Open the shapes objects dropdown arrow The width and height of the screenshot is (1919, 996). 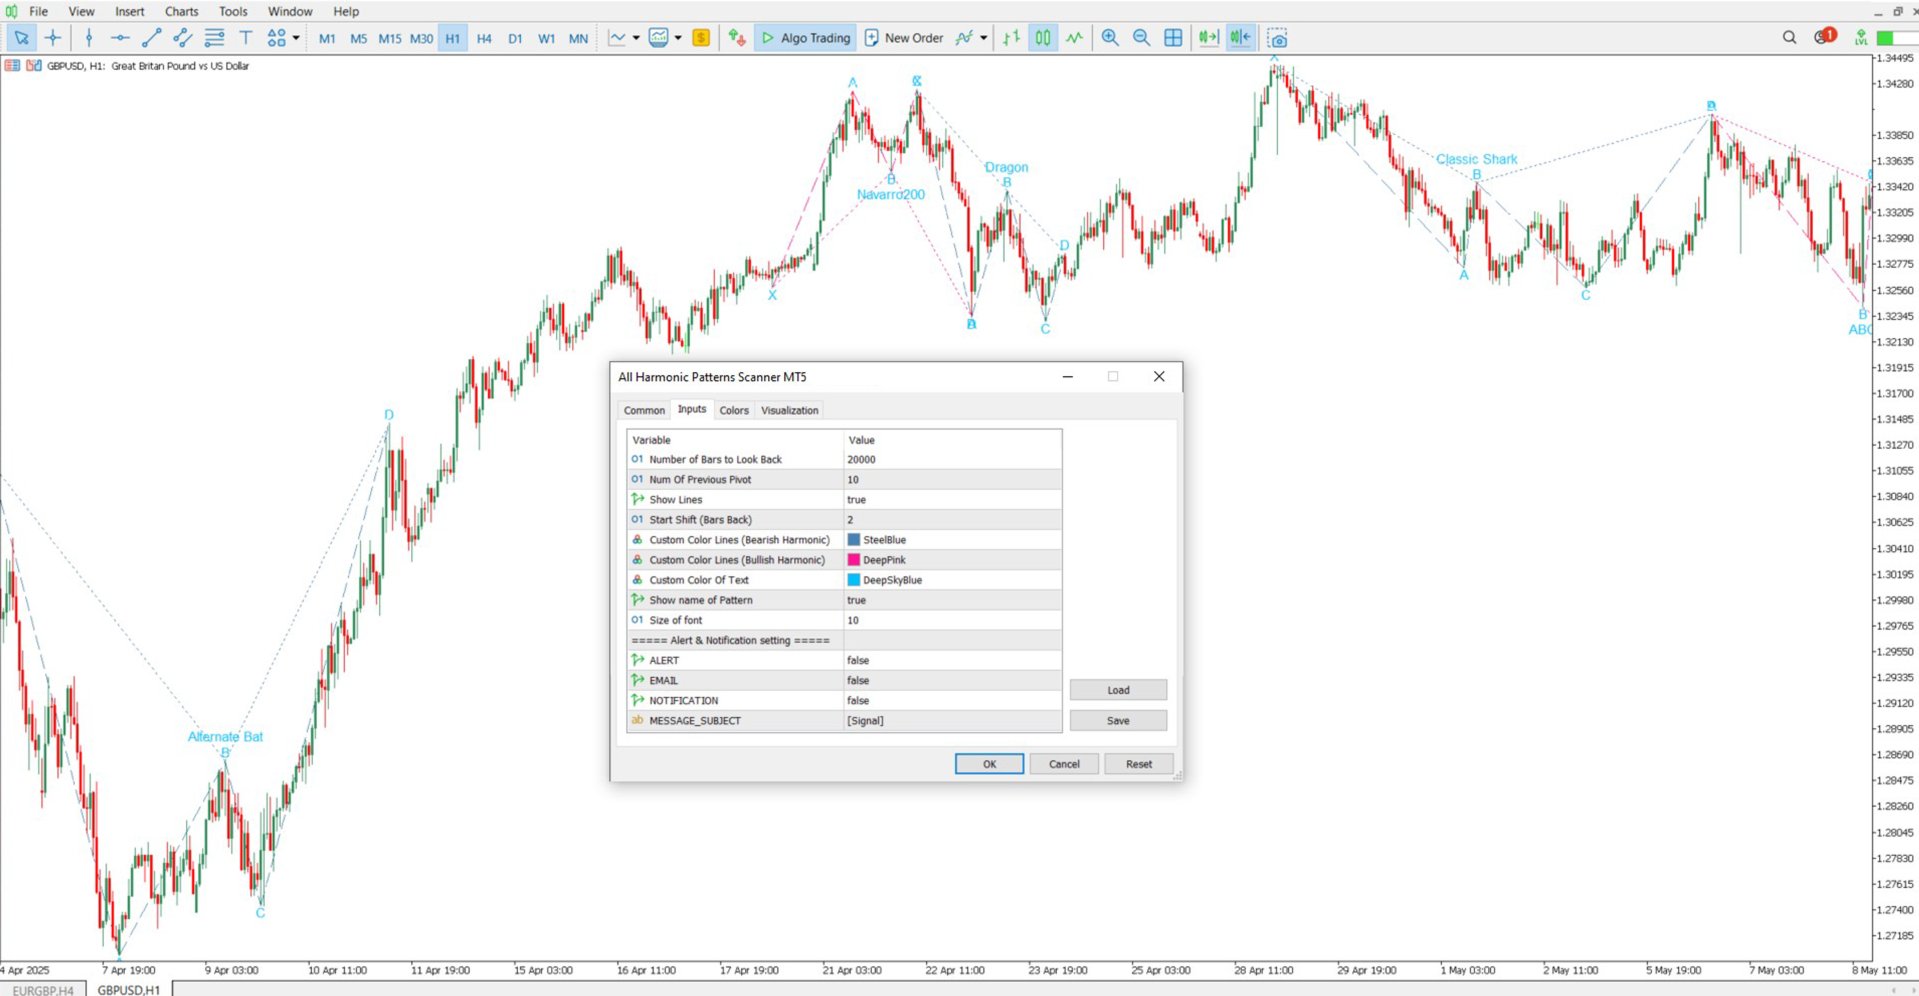pyautogui.click(x=296, y=38)
